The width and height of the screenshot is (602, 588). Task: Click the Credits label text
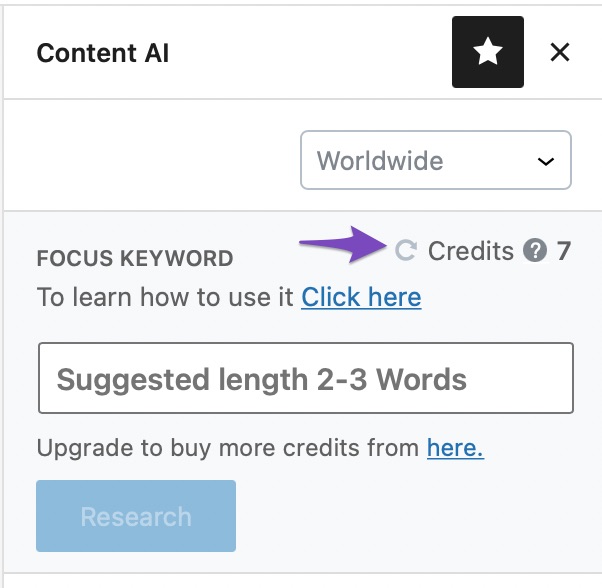(x=471, y=251)
